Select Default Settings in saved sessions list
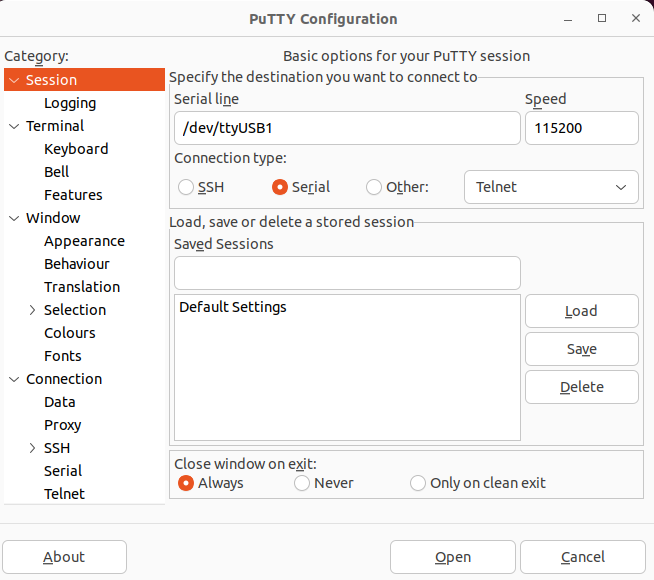 tap(233, 307)
